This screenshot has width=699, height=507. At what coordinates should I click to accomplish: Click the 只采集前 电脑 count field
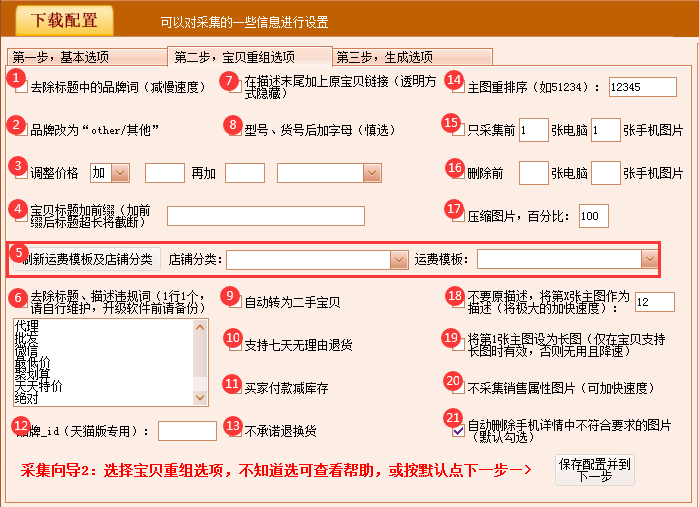[534, 130]
